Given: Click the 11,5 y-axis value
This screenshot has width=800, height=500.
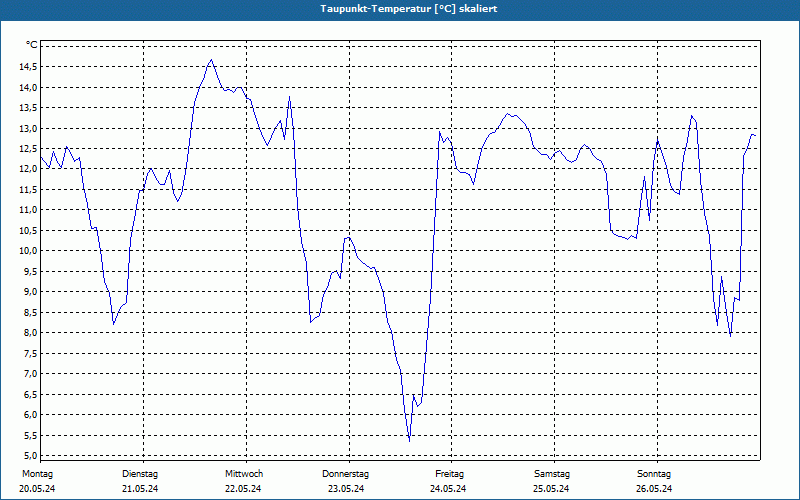Looking at the screenshot, I should pyautogui.click(x=29, y=189).
